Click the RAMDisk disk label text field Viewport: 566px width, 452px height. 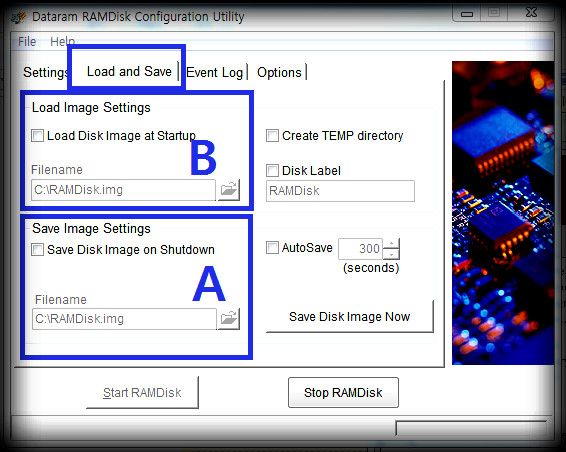[340, 191]
